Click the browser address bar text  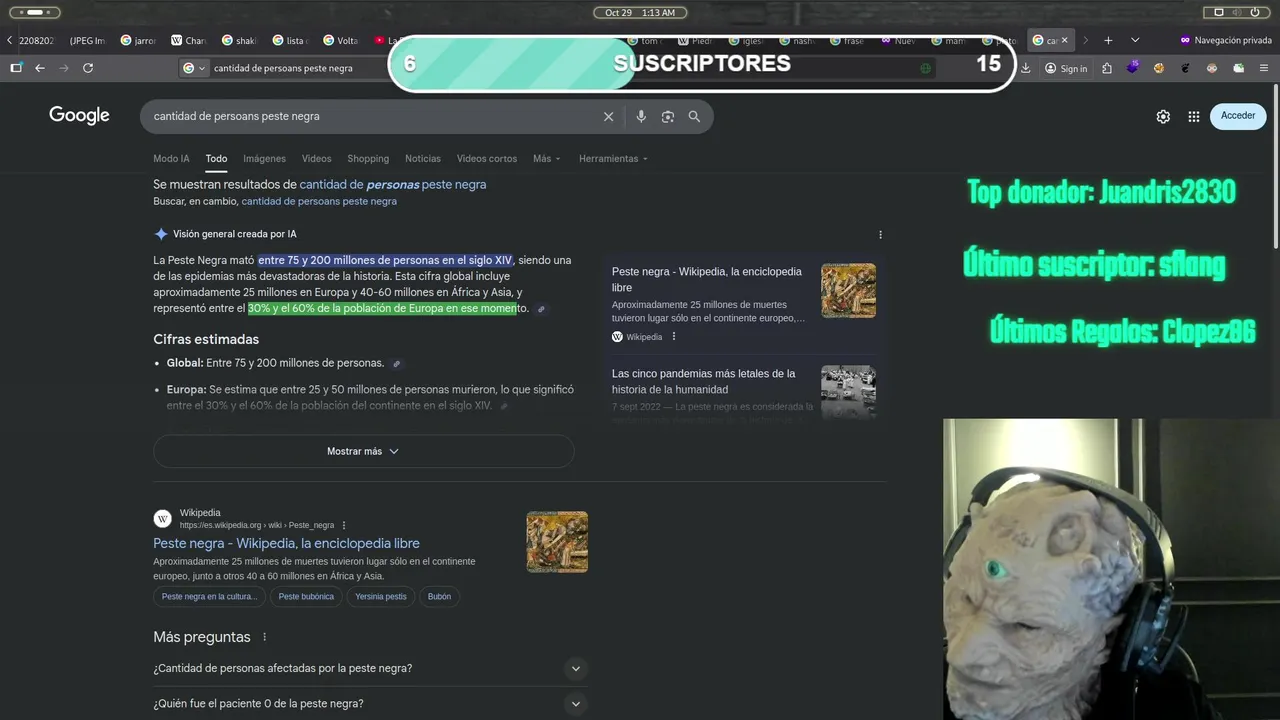[x=283, y=68]
